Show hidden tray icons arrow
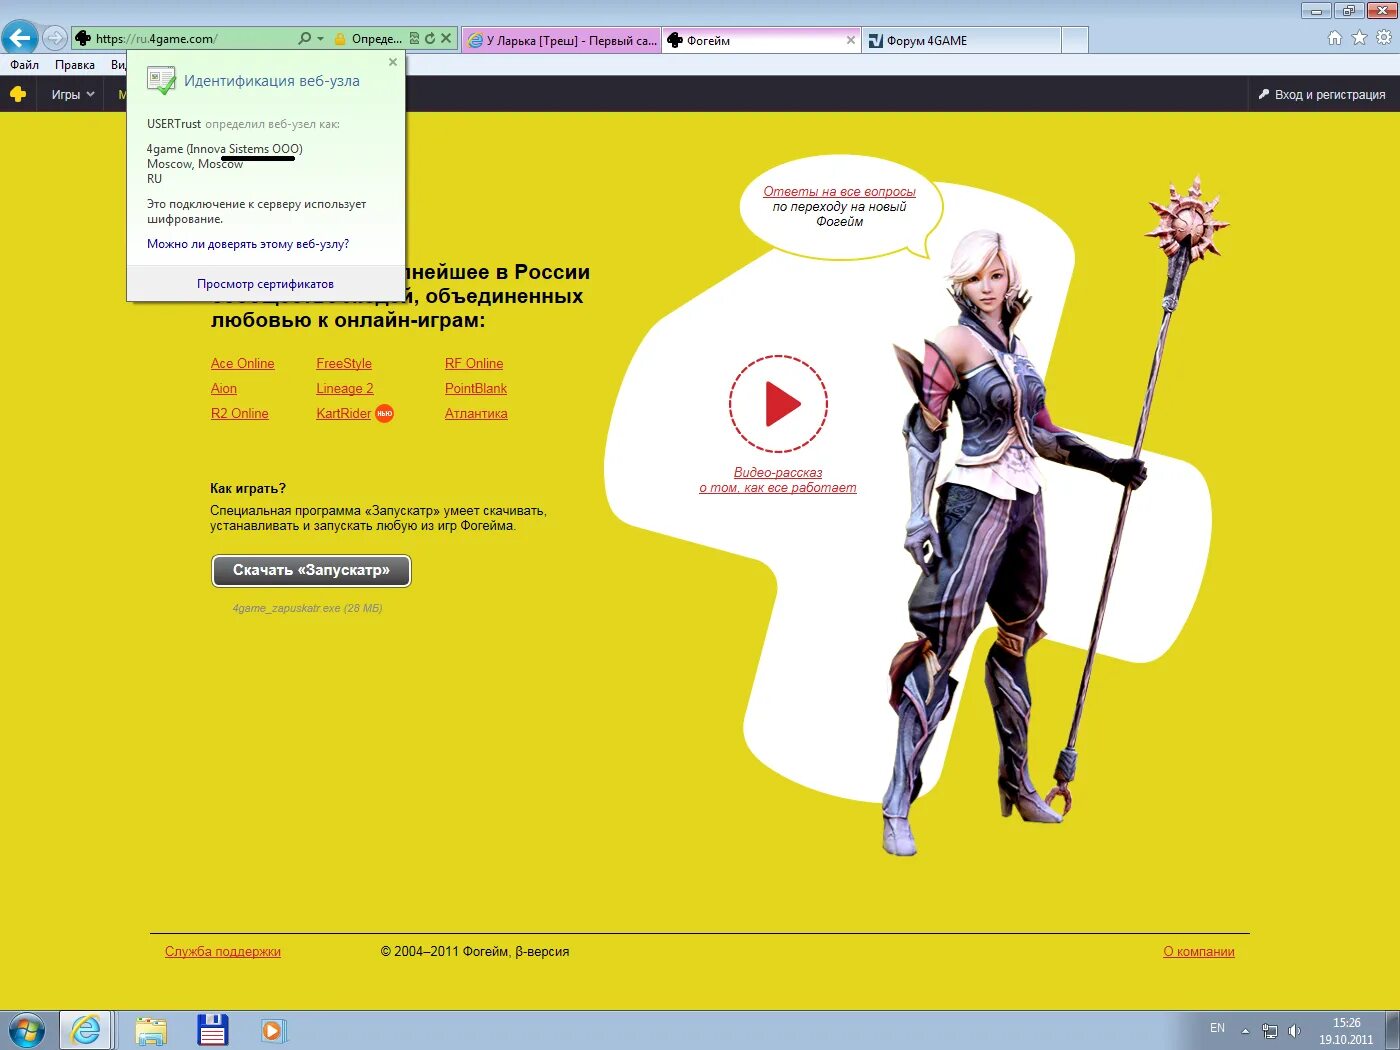1400x1050 pixels. click(1245, 1030)
